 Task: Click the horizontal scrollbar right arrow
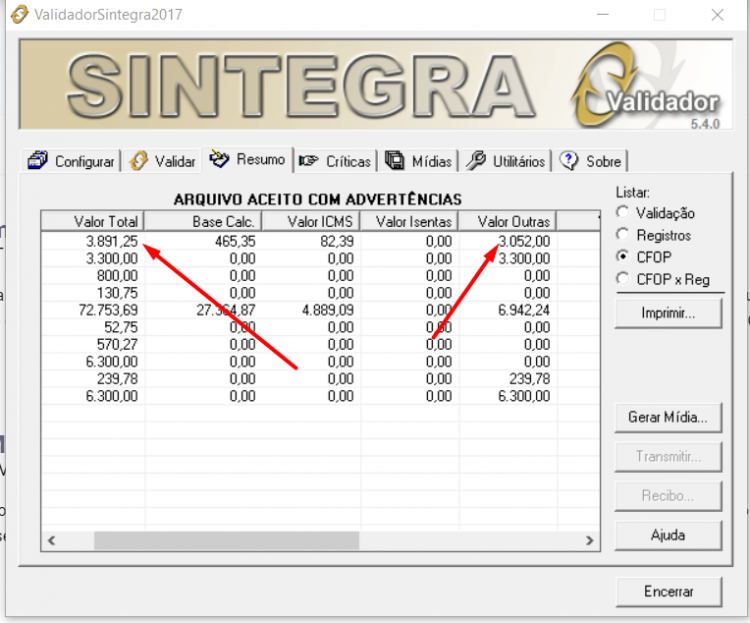[589, 541]
